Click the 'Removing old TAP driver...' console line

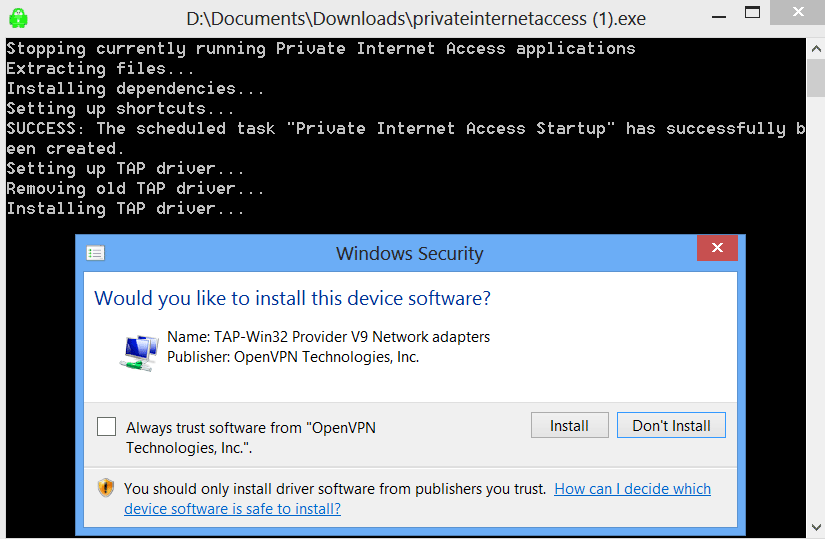(x=135, y=189)
